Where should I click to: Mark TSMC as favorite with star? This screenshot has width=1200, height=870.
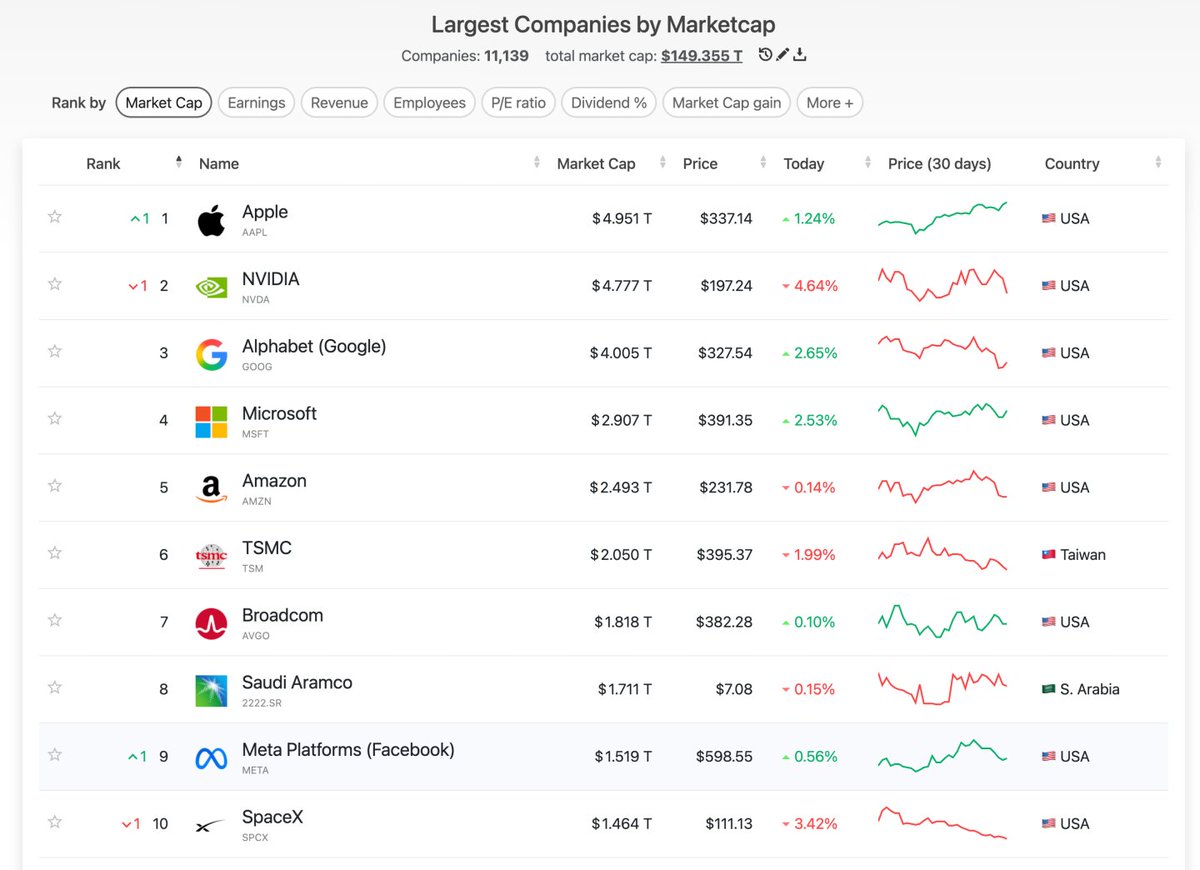[55, 553]
